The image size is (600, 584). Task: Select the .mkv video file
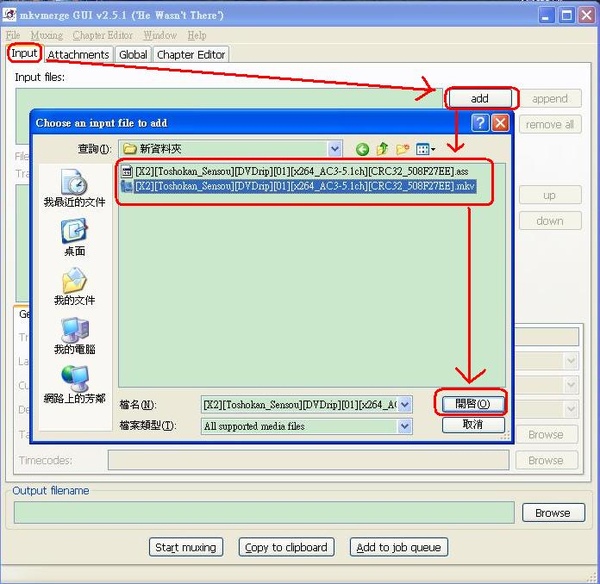point(298,186)
